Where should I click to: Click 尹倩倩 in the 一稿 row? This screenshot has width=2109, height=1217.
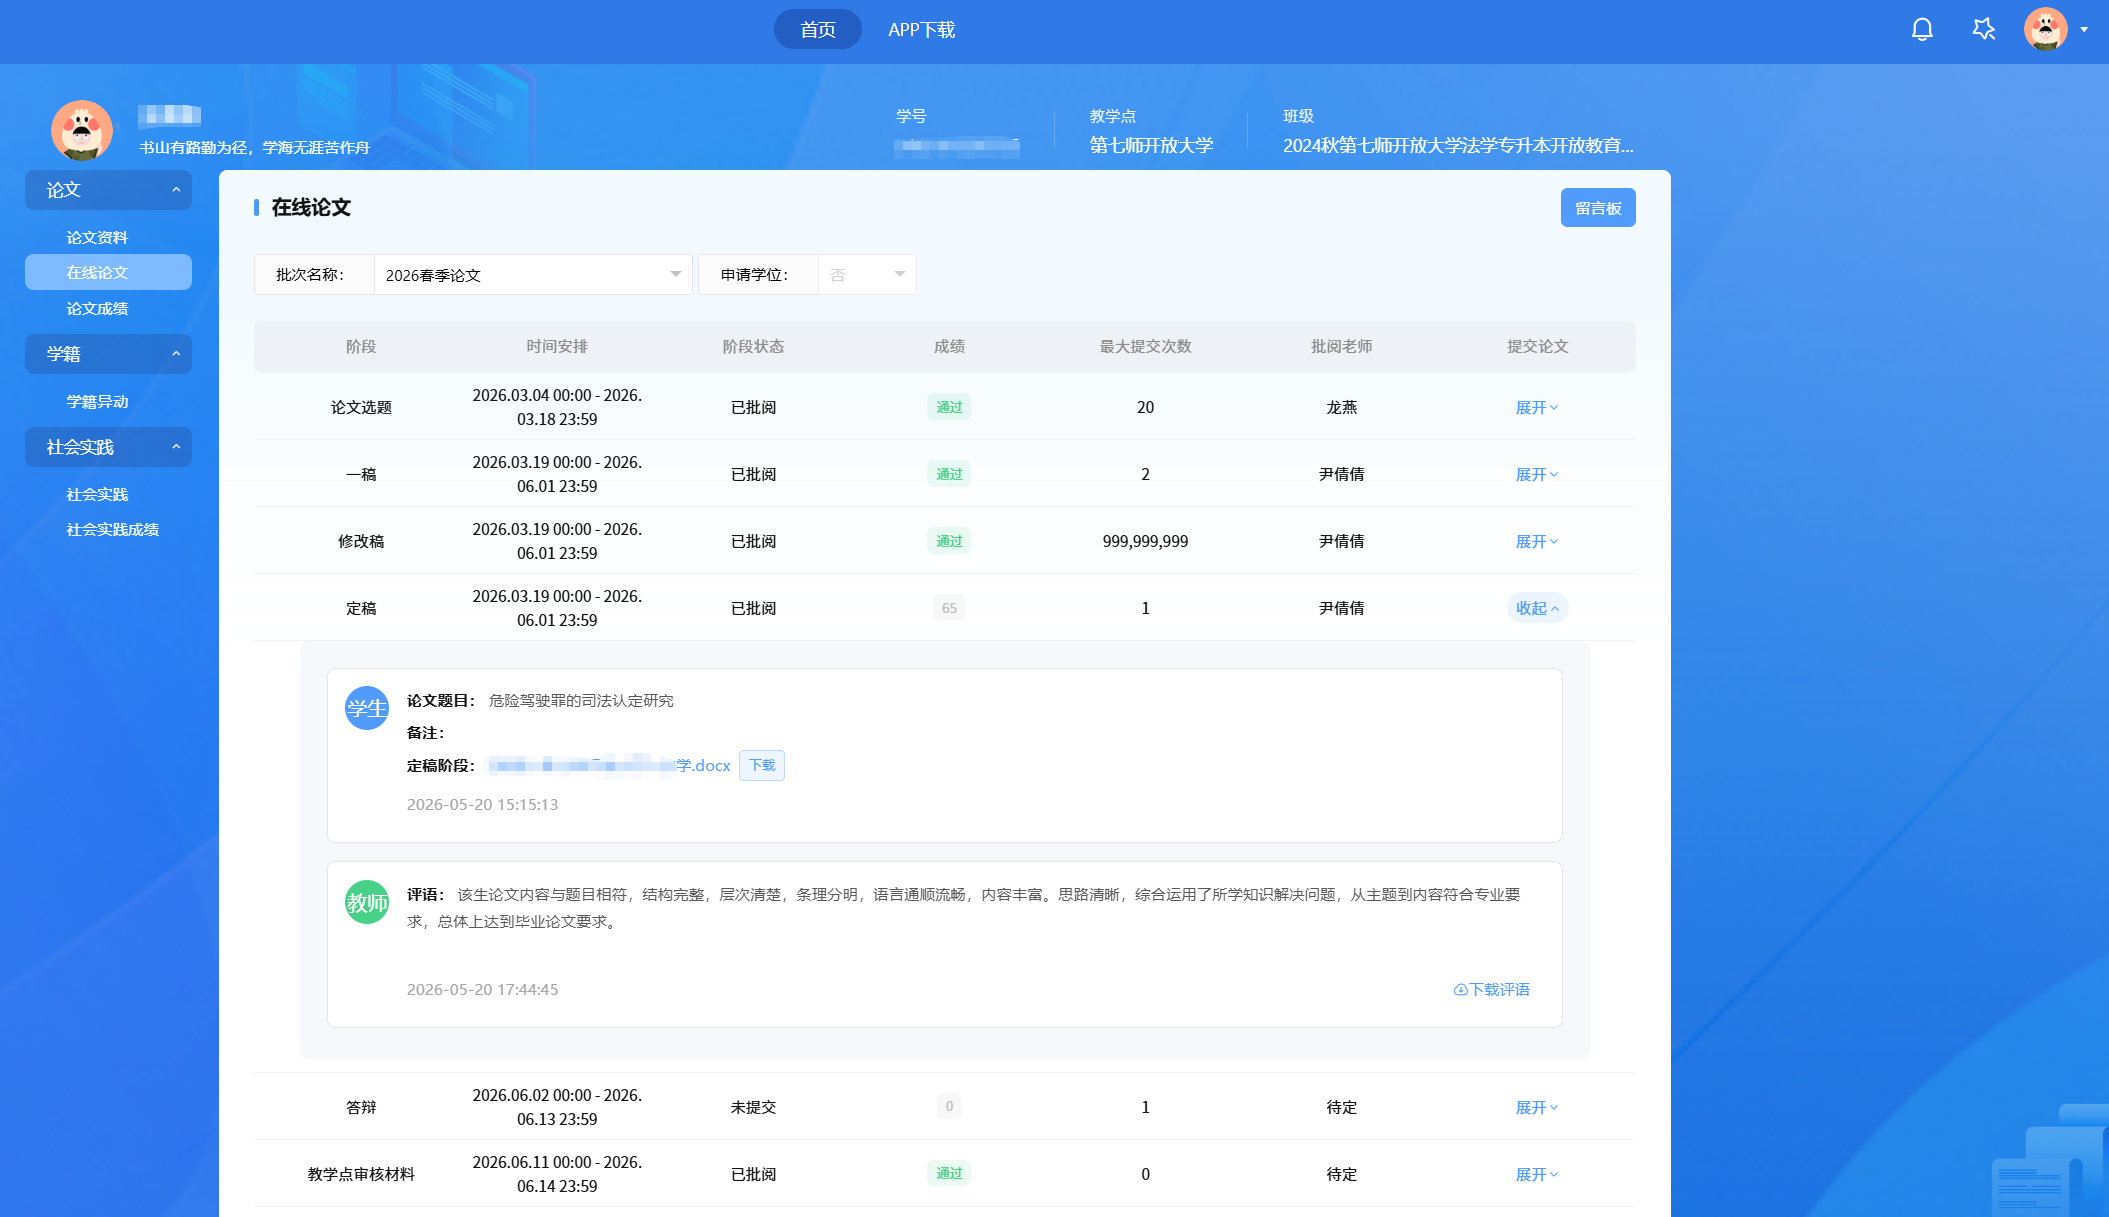(x=1341, y=474)
